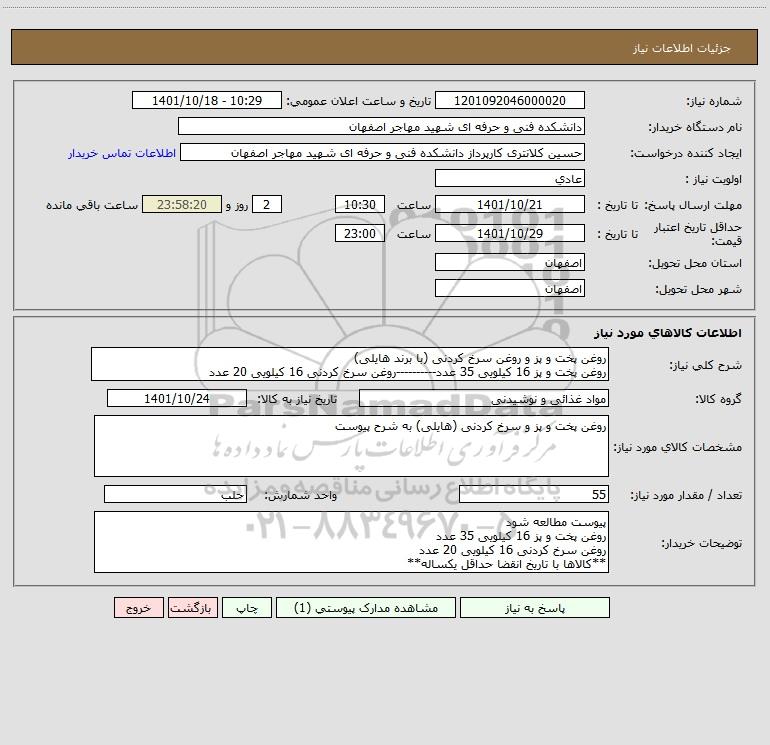Click the label گروه کالا
Image resolution: width=770 pixels, height=745 pixels.
(718, 399)
